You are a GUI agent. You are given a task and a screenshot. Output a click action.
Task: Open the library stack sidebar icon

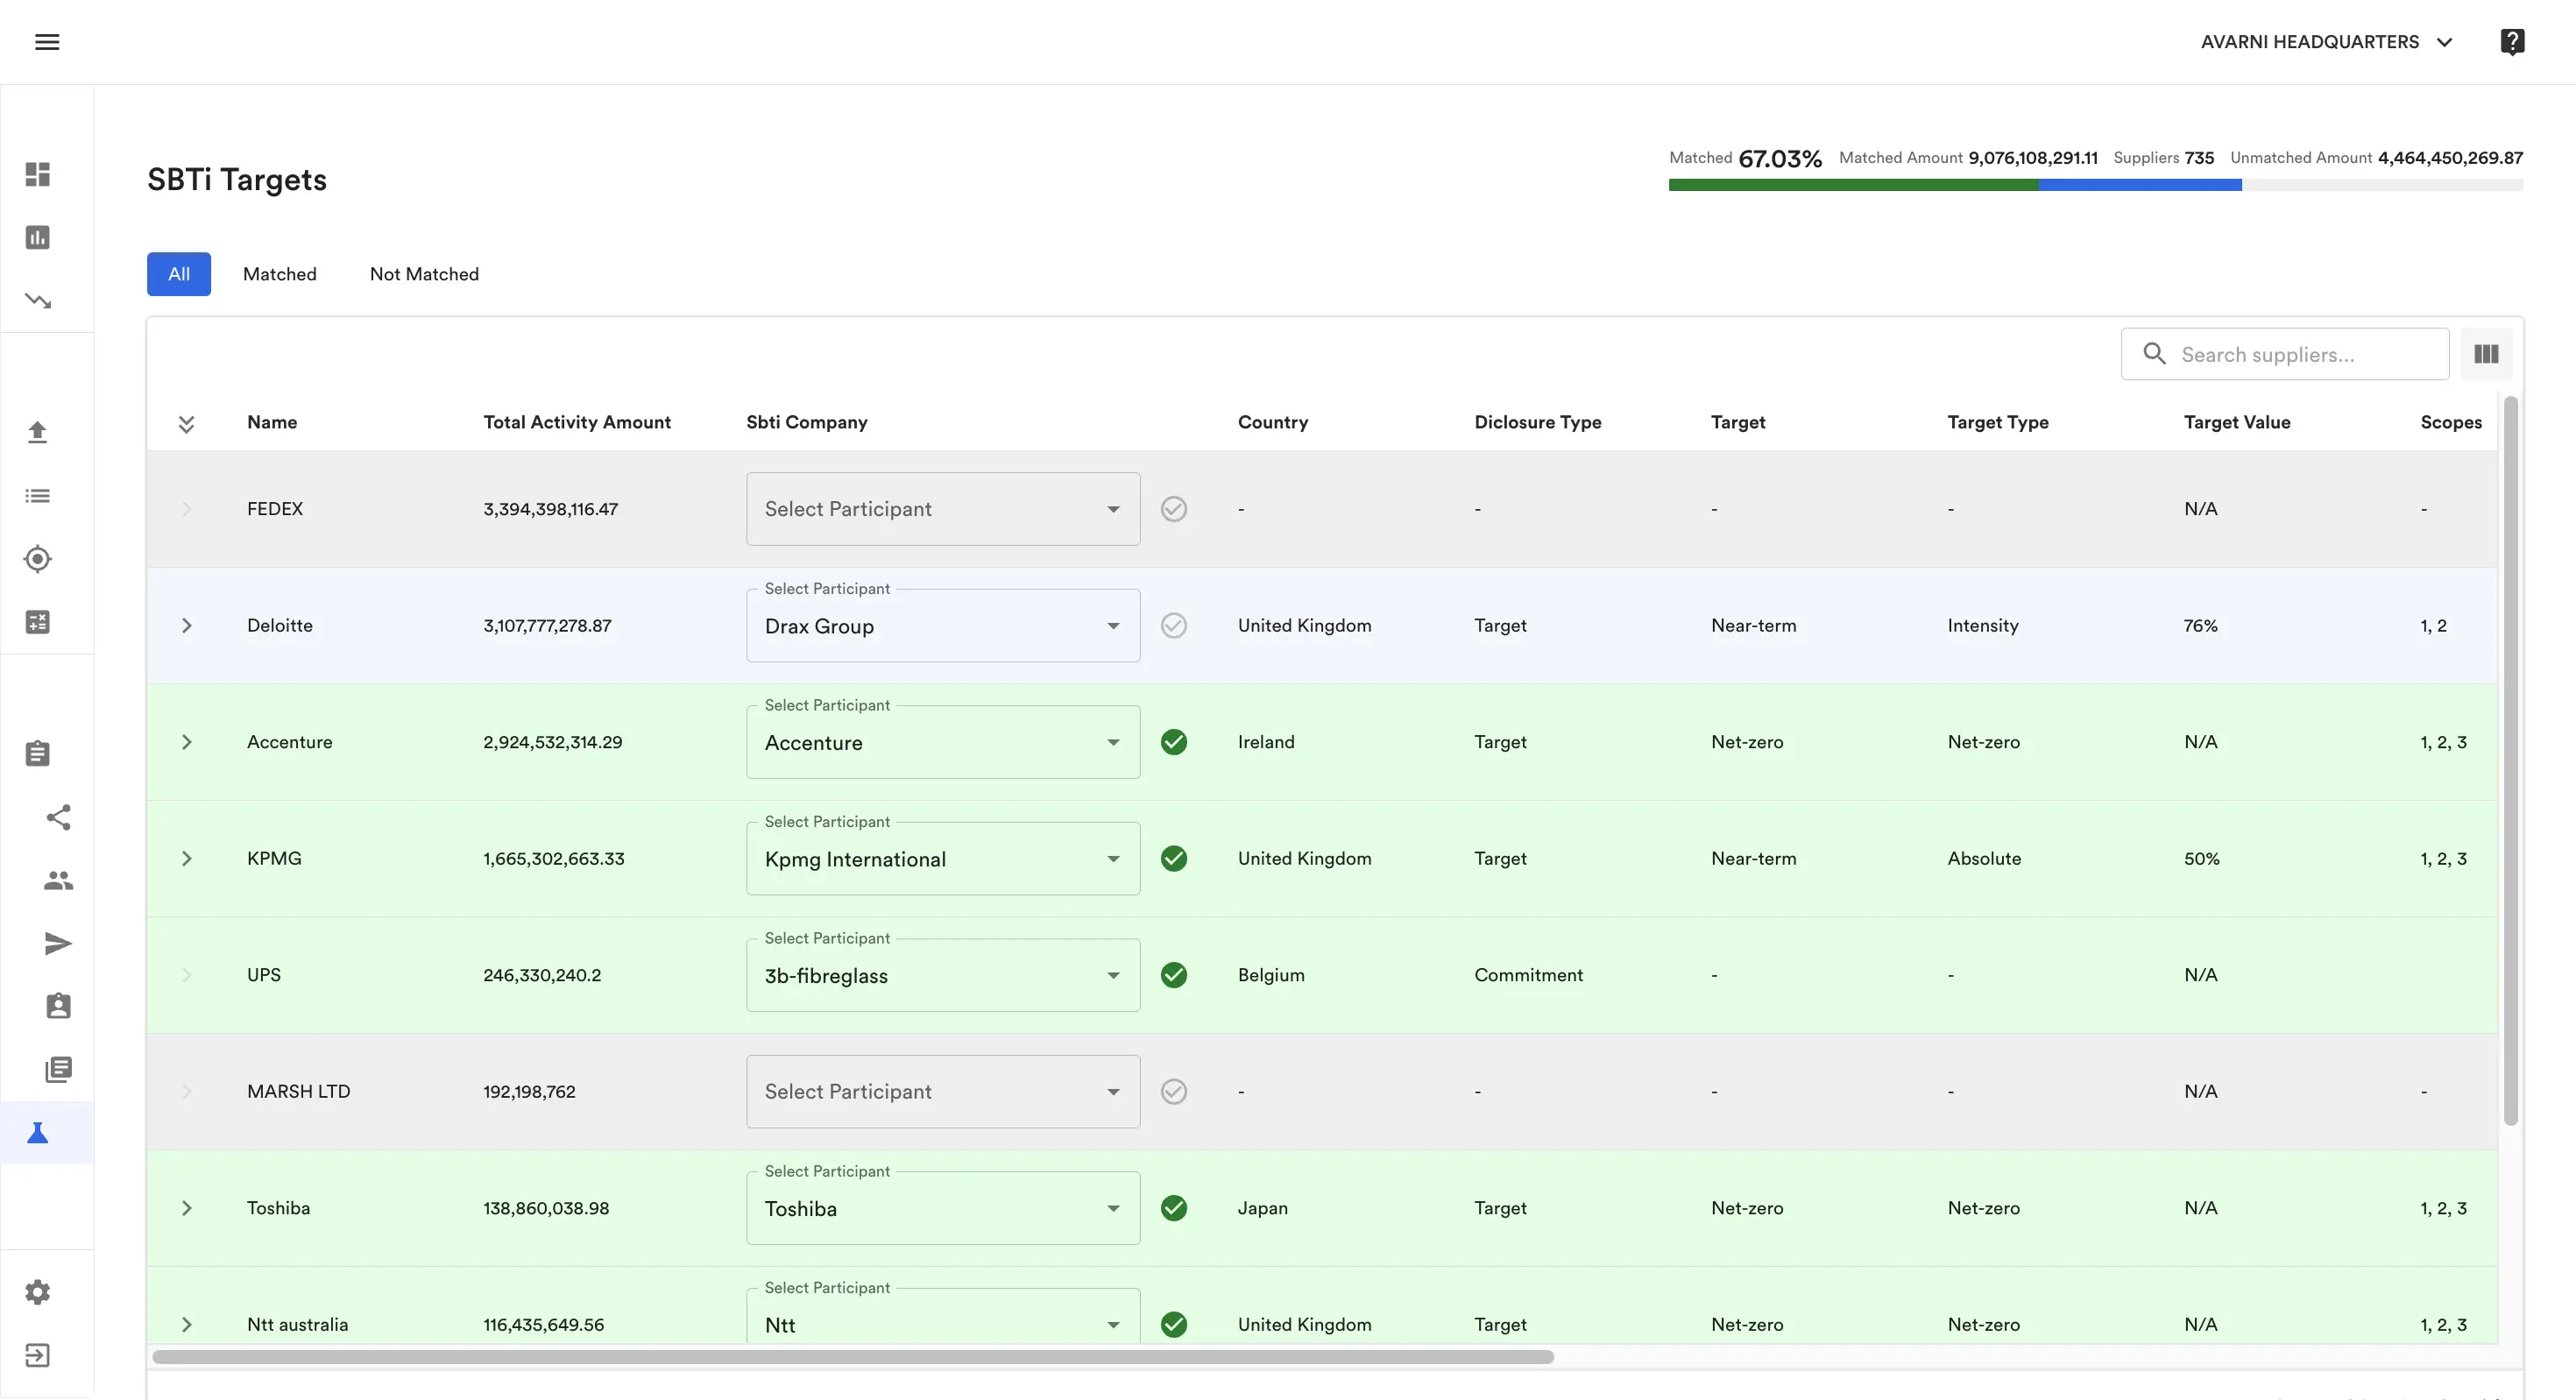click(59, 1069)
